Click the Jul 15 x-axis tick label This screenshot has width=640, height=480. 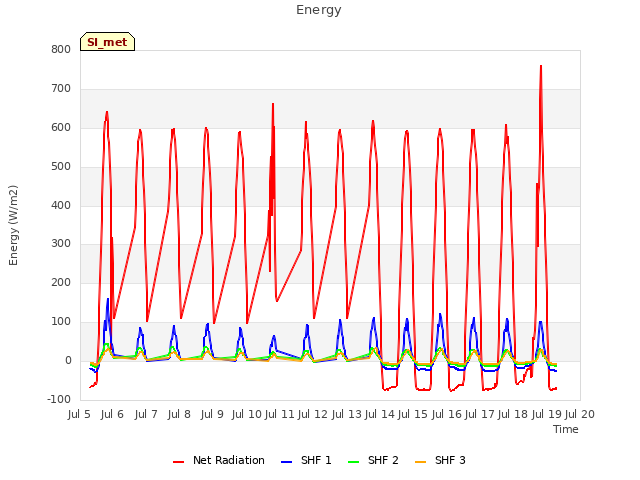(413, 414)
